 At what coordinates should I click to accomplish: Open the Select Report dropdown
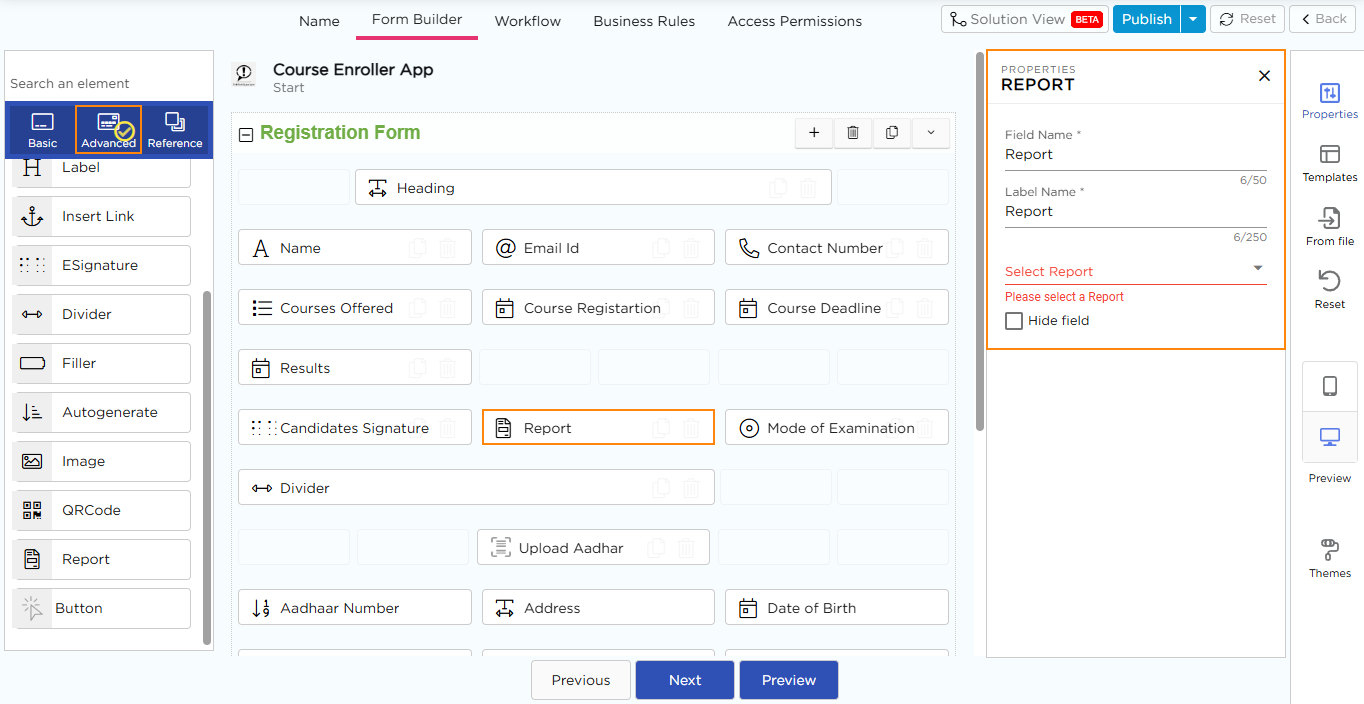tap(1135, 271)
